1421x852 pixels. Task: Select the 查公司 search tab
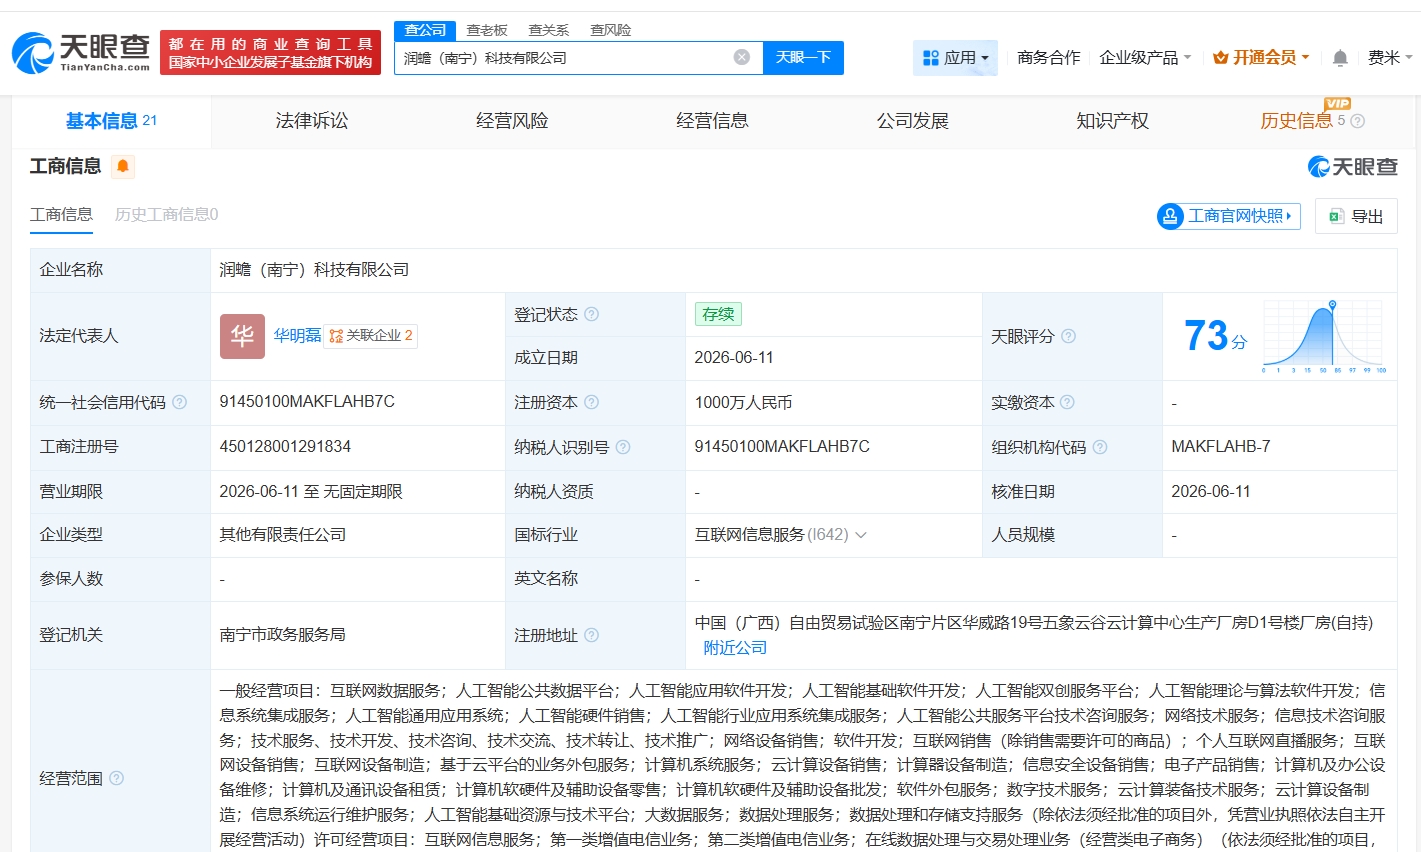click(425, 30)
